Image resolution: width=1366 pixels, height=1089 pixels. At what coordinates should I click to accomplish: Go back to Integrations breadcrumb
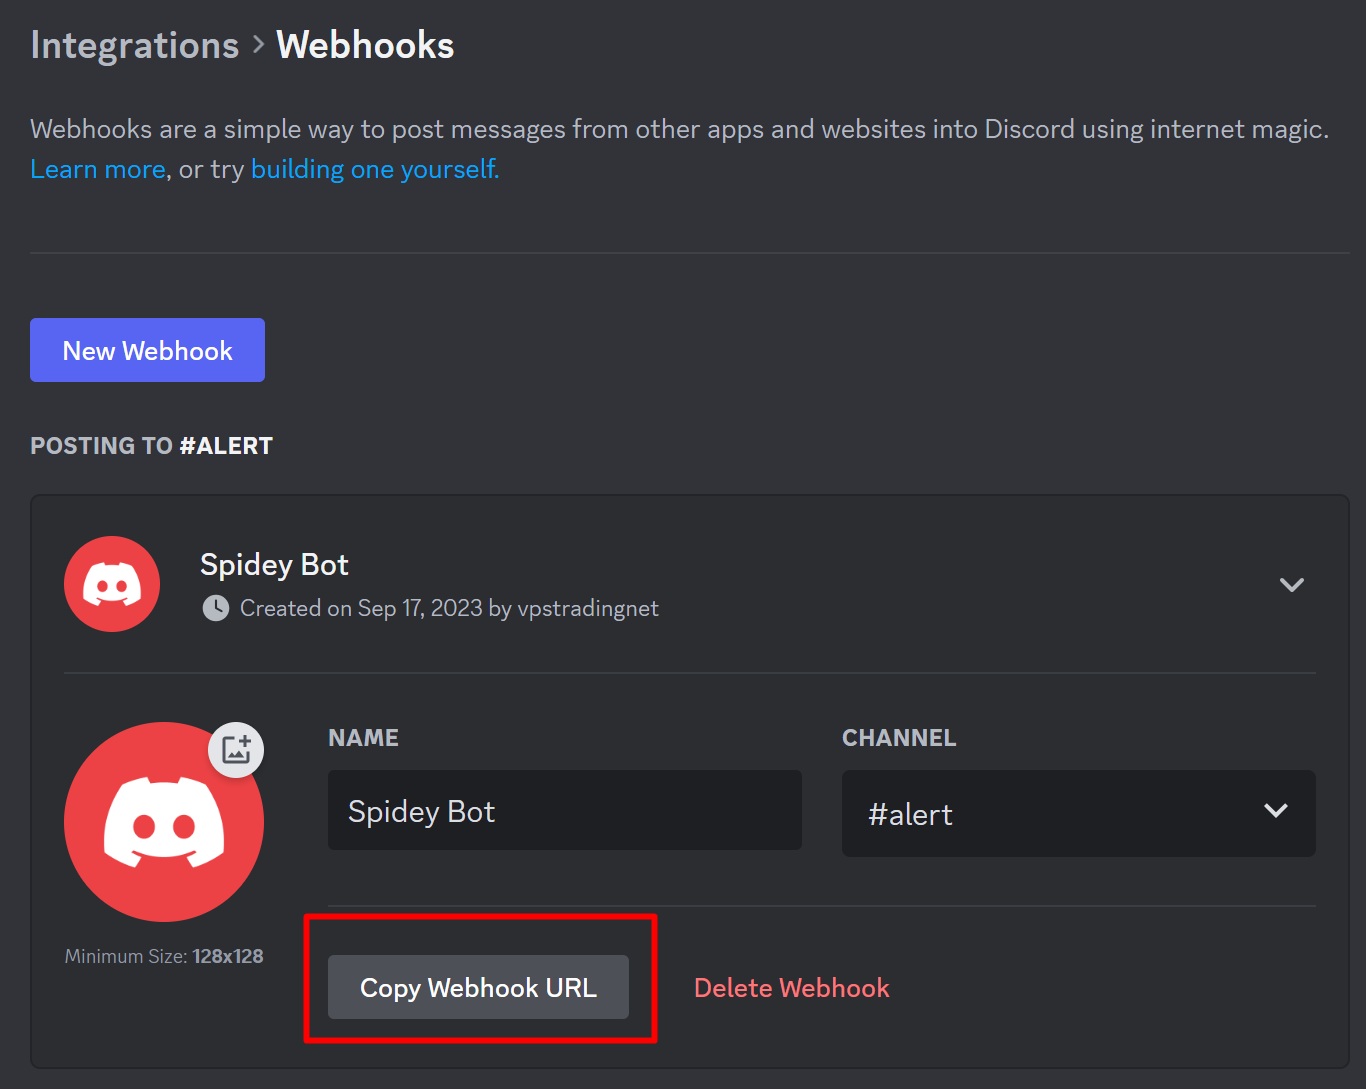coord(135,46)
